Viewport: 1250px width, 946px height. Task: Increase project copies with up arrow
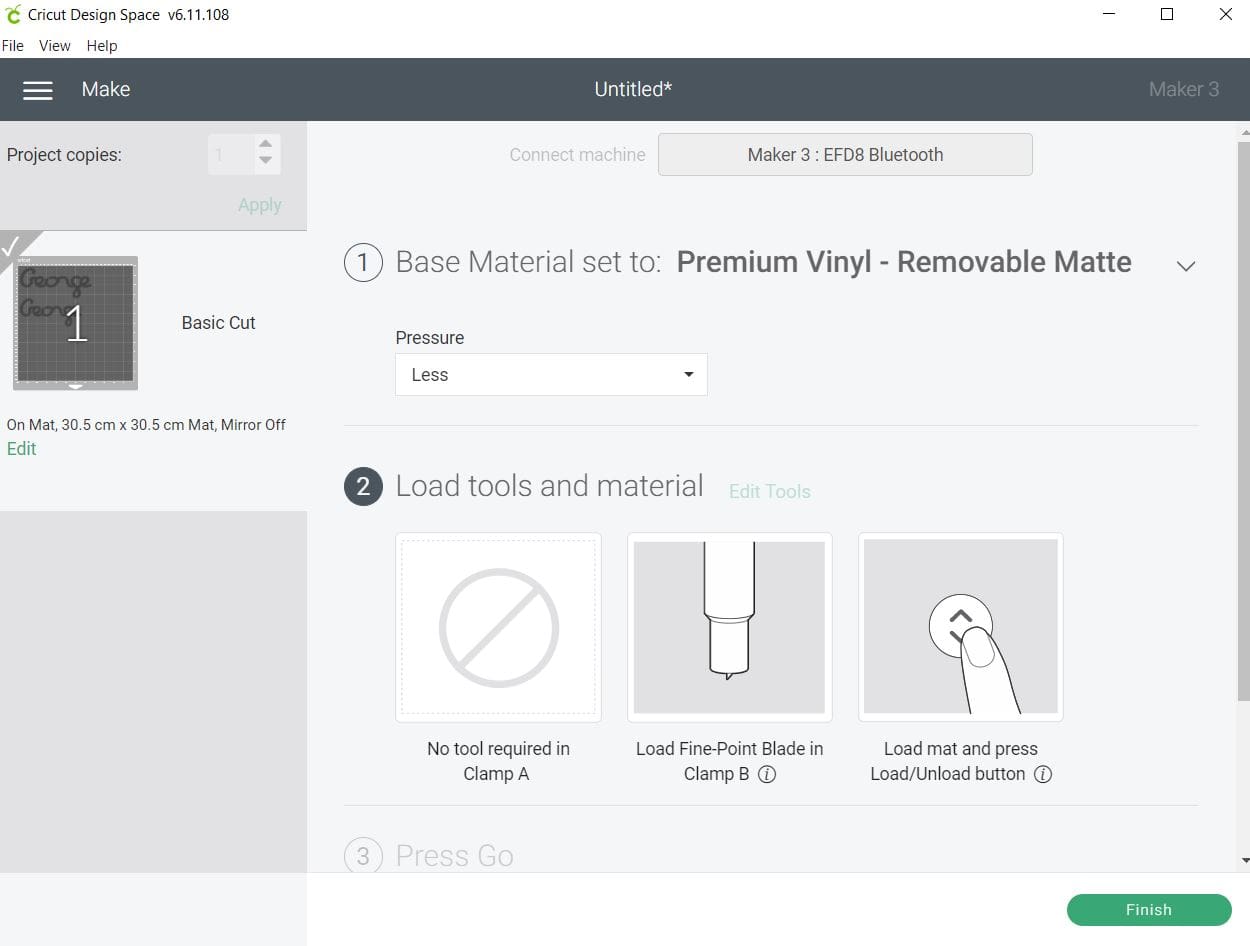pos(265,144)
